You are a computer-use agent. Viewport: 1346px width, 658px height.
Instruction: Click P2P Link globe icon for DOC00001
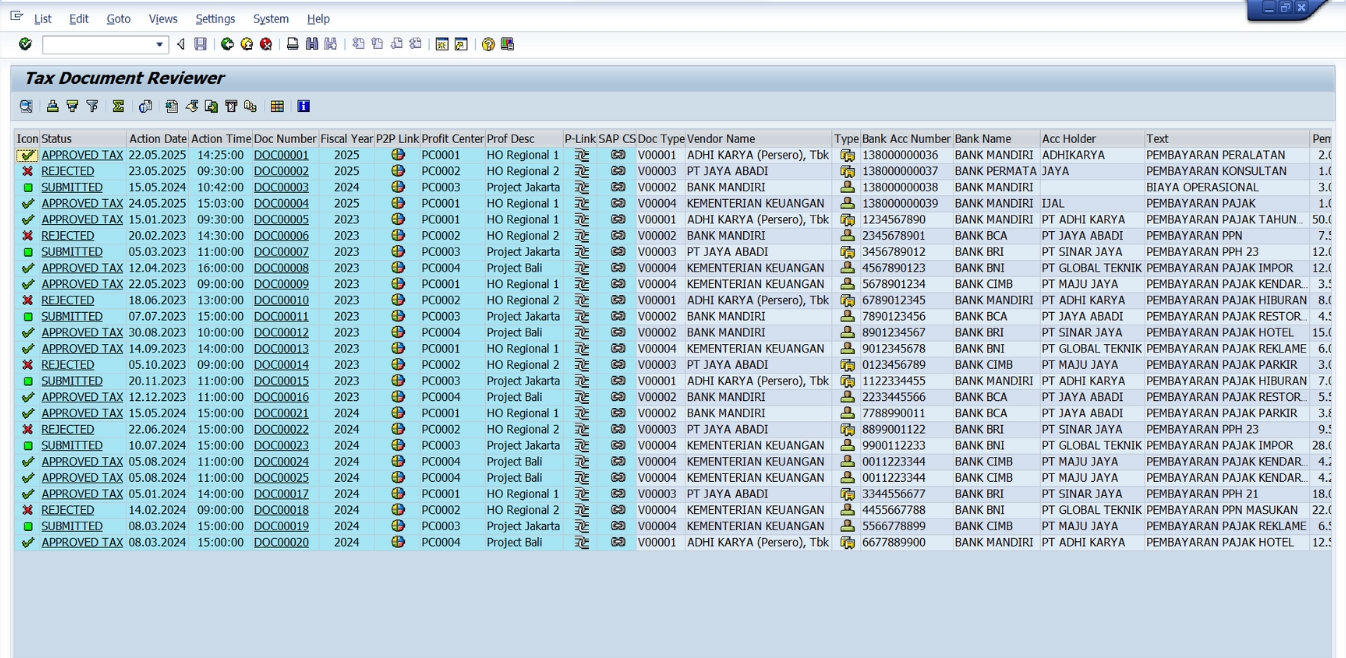398,155
